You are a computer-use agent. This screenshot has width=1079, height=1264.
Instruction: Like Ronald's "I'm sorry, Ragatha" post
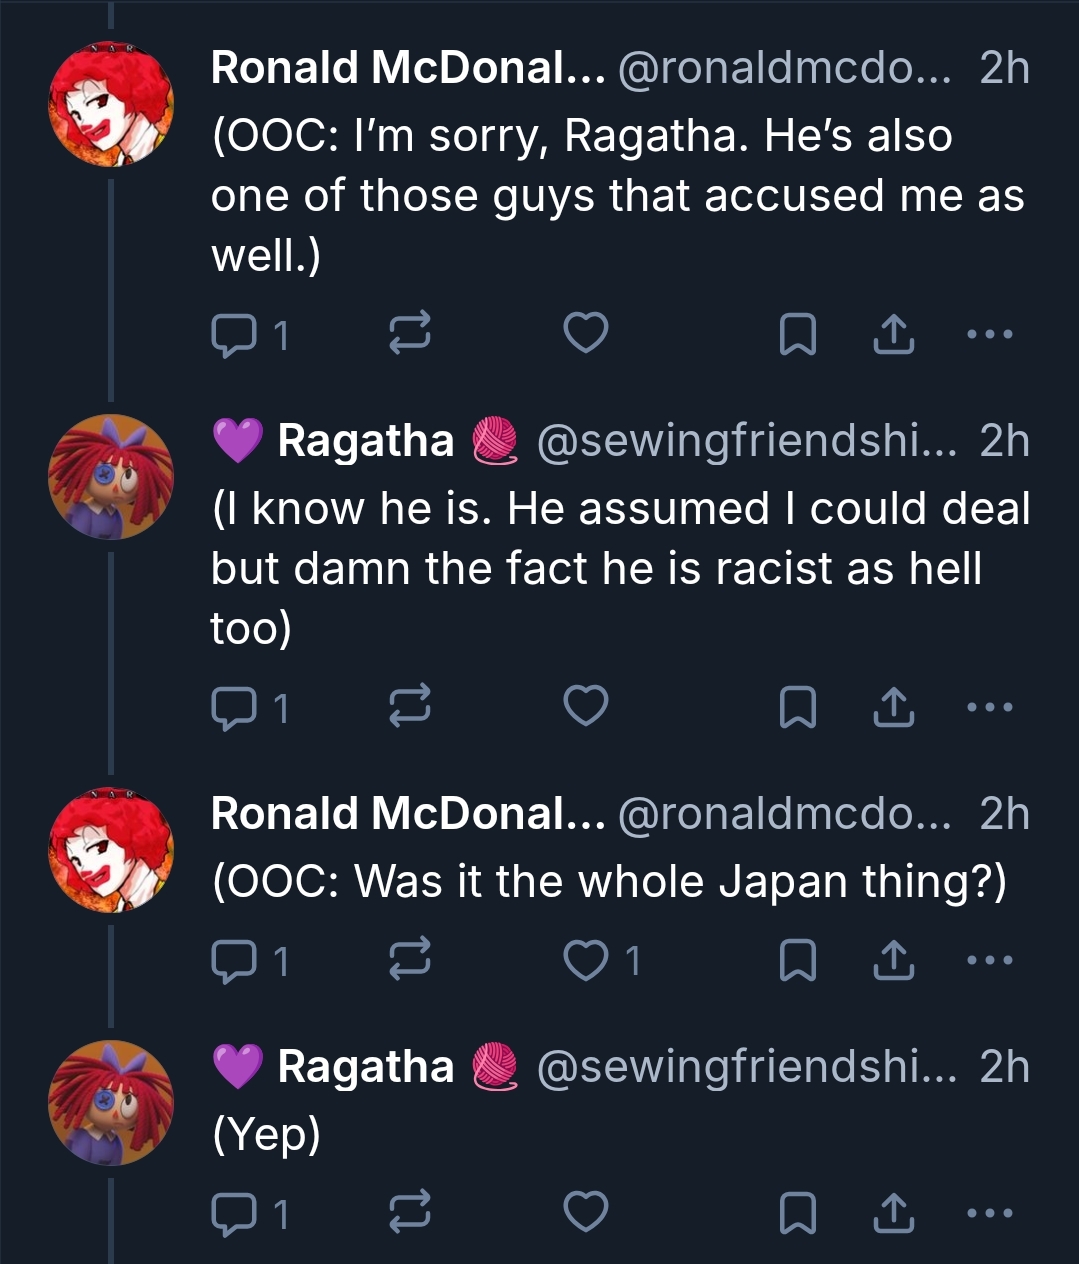point(586,334)
